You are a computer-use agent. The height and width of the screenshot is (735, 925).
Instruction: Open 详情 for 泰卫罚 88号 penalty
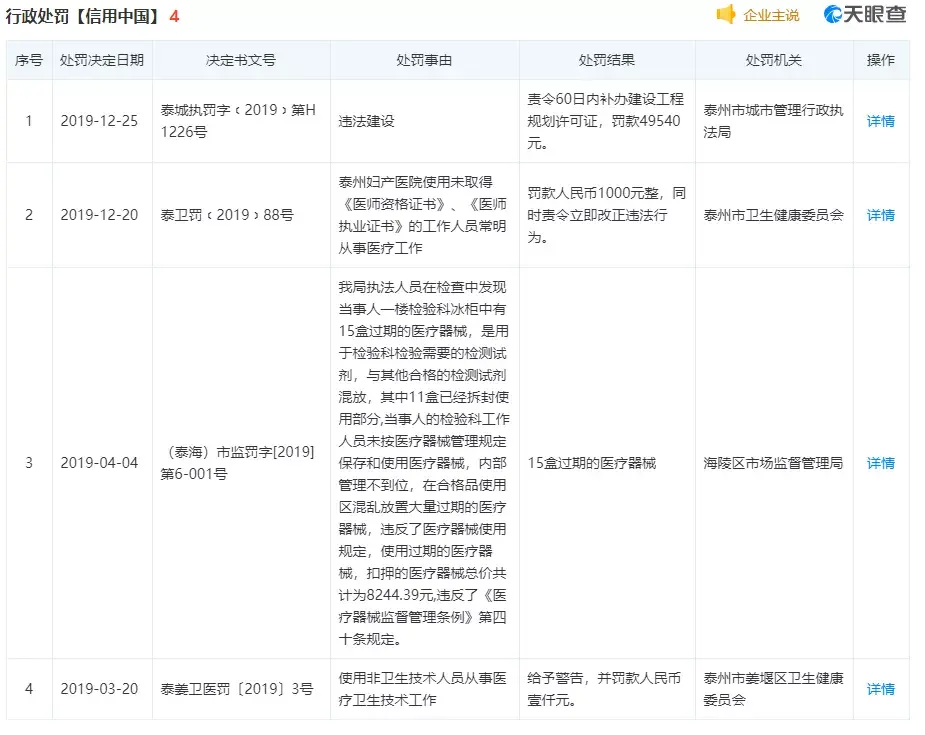point(881,215)
